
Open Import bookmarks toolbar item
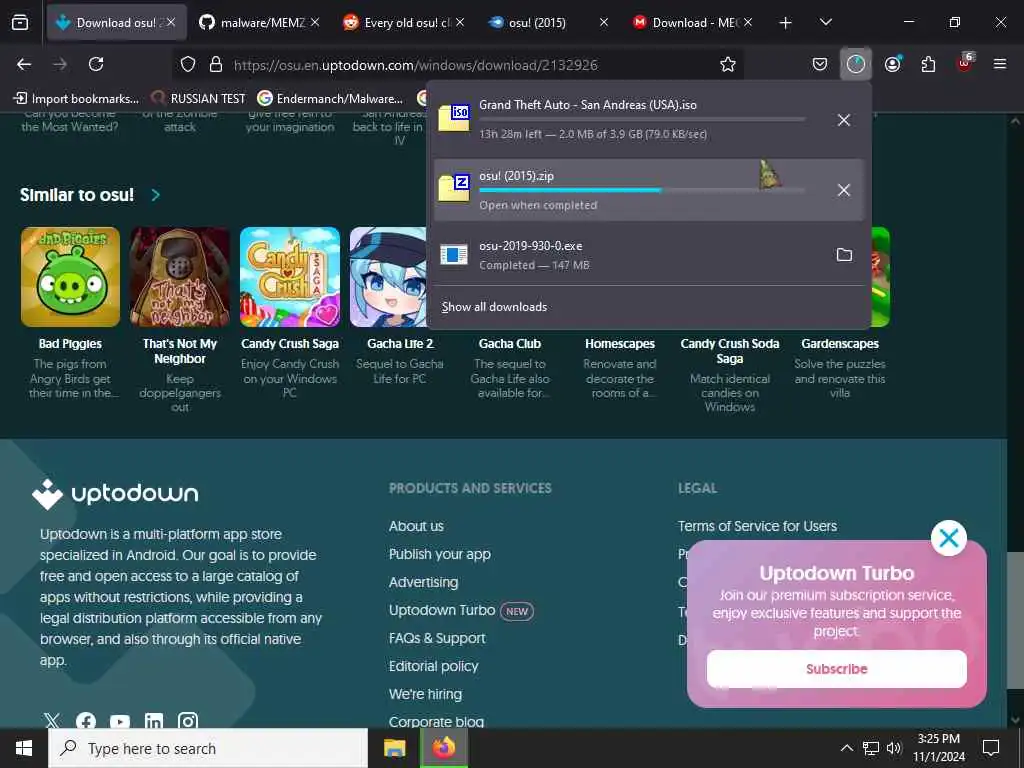click(76, 99)
